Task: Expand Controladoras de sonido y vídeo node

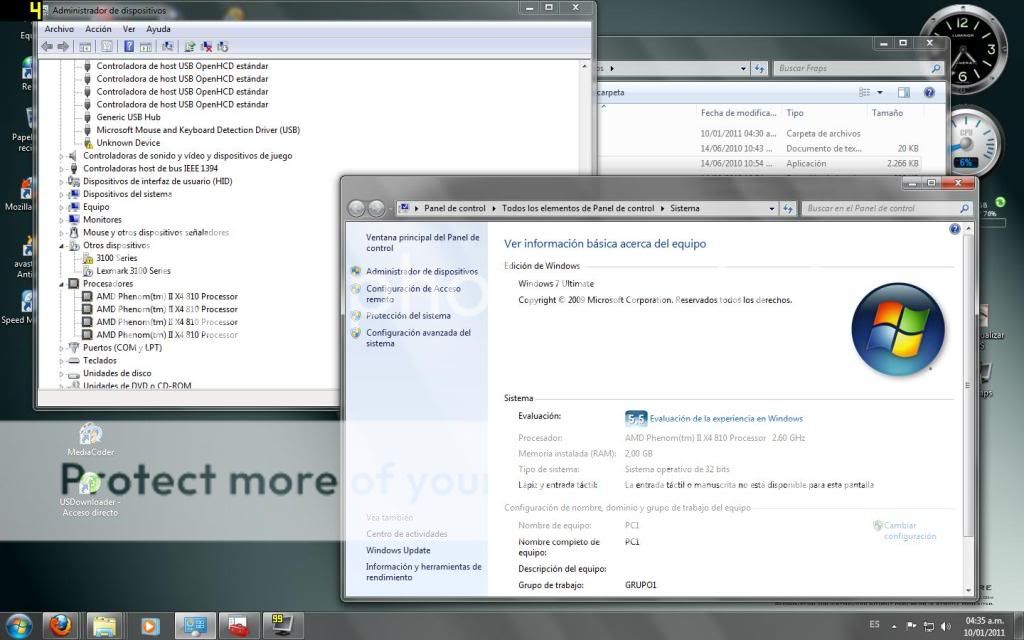Action: click(62, 156)
